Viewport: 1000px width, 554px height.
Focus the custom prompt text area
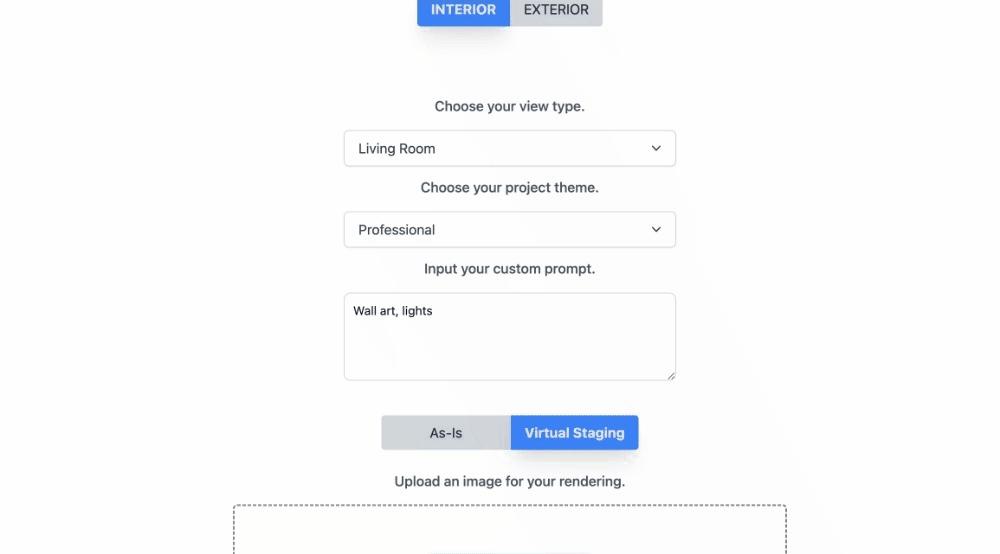coord(509,345)
